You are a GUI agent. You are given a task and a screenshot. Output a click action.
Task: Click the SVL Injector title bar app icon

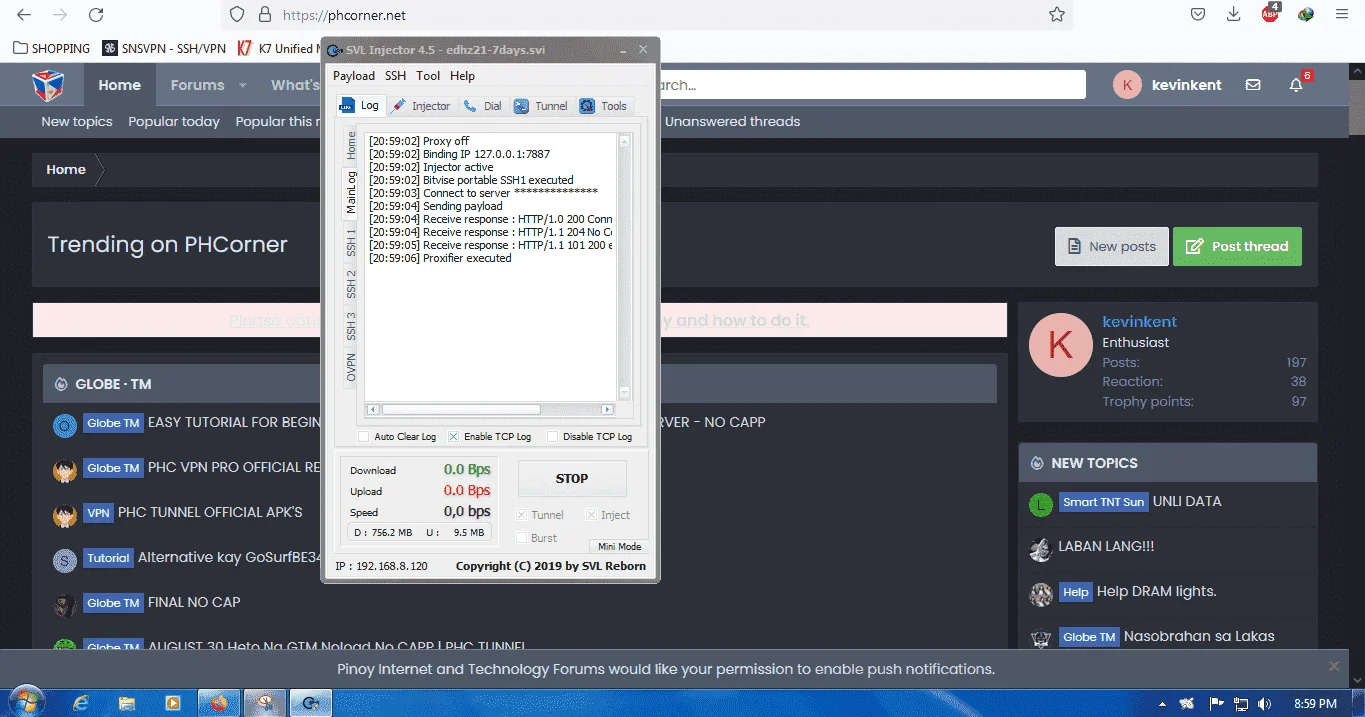(x=333, y=50)
